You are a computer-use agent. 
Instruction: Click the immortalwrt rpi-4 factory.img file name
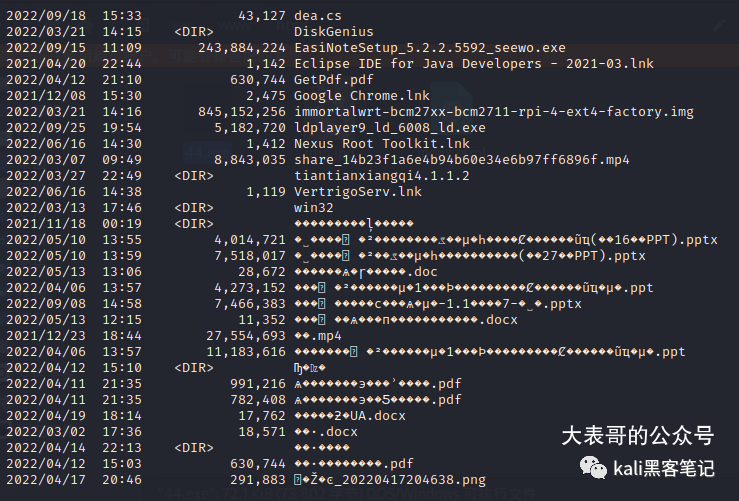click(494, 112)
